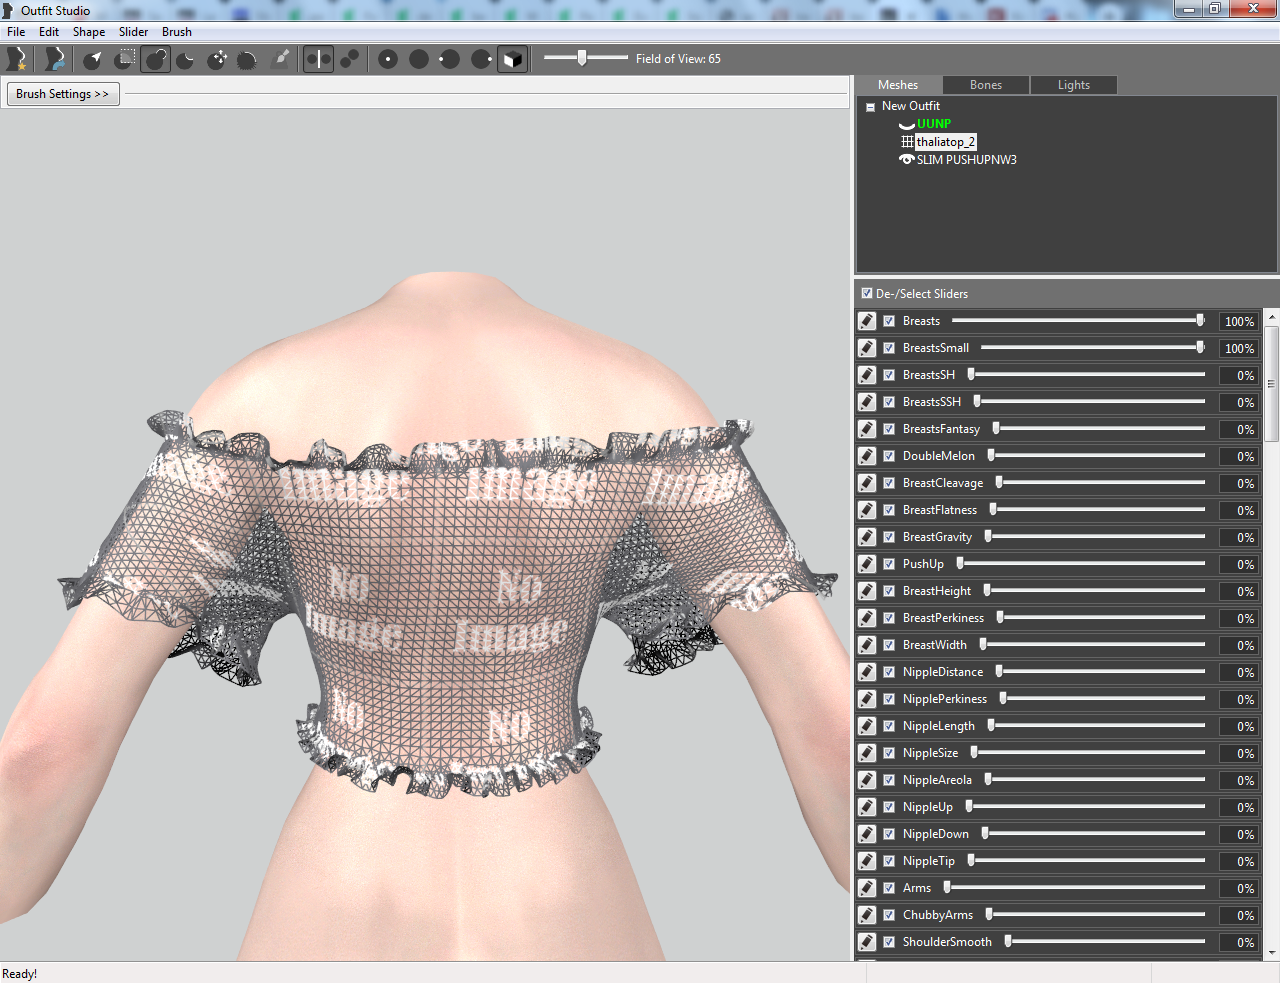Open the Shape menu
This screenshot has width=1280, height=984.
tap(89, 32)
